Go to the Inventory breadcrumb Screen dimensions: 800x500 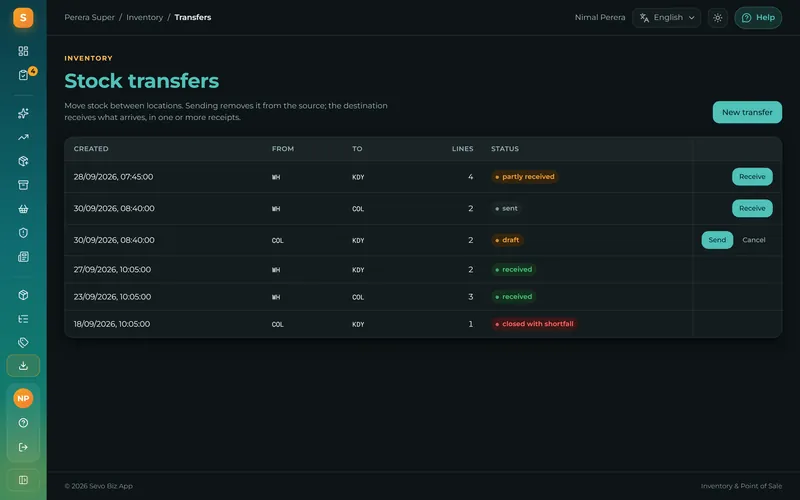(144, 17)
